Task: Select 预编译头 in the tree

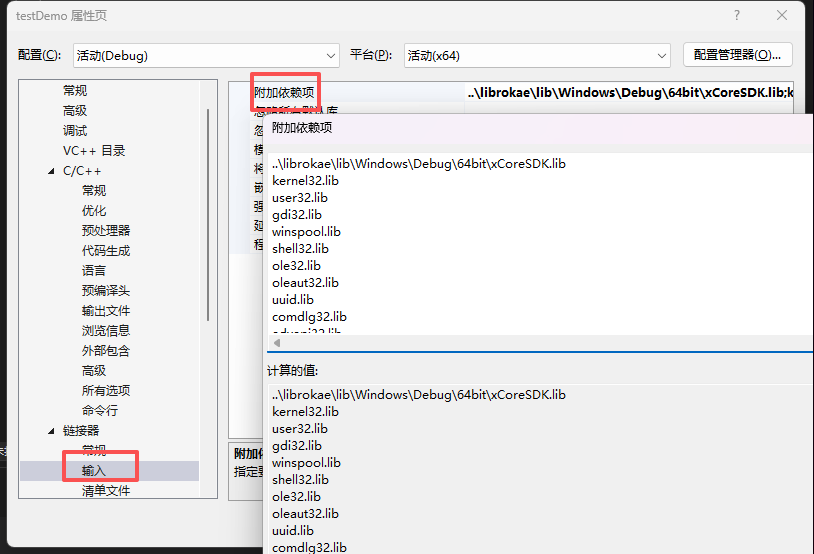Action: click(x=106, y=291)
